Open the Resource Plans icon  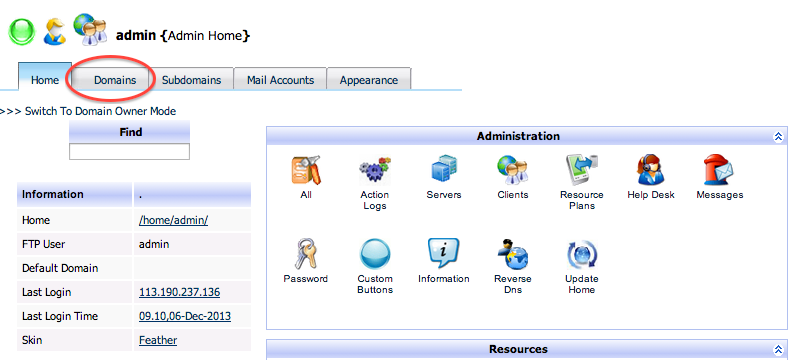coord(582,170)
